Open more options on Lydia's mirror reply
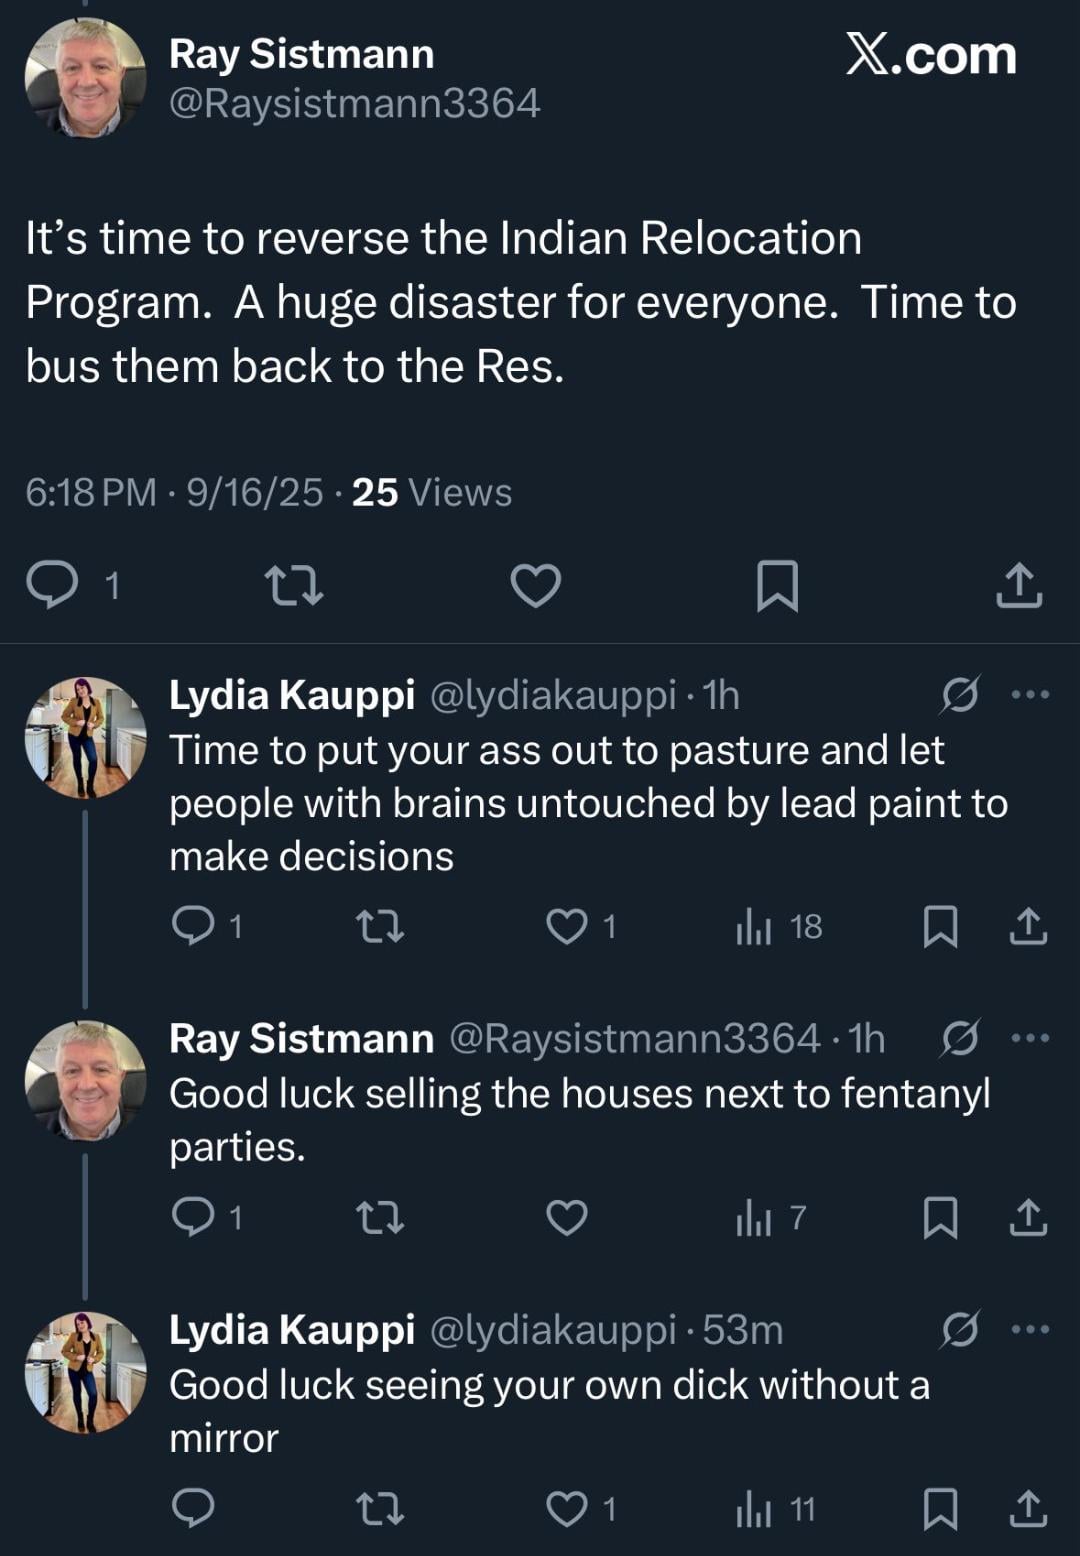Viewport: 1080px width, 1556px height. click(1031, 1330)
